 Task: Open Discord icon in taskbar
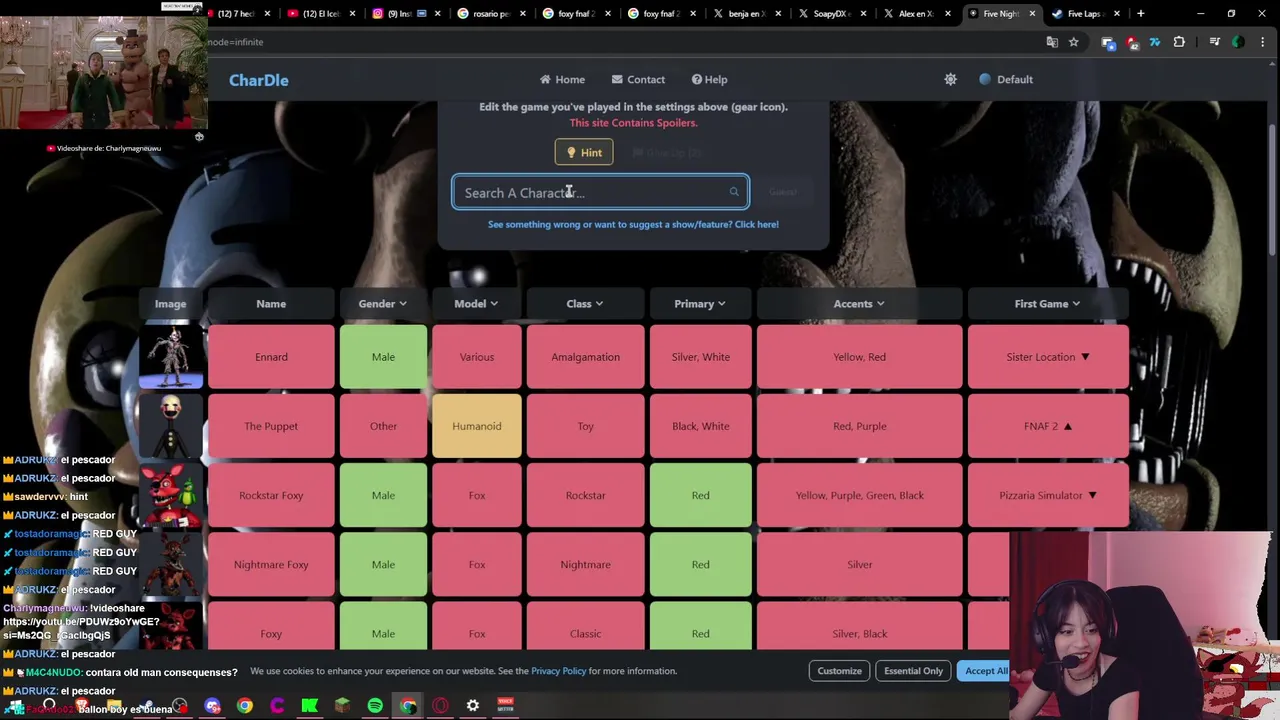point(212,706)
